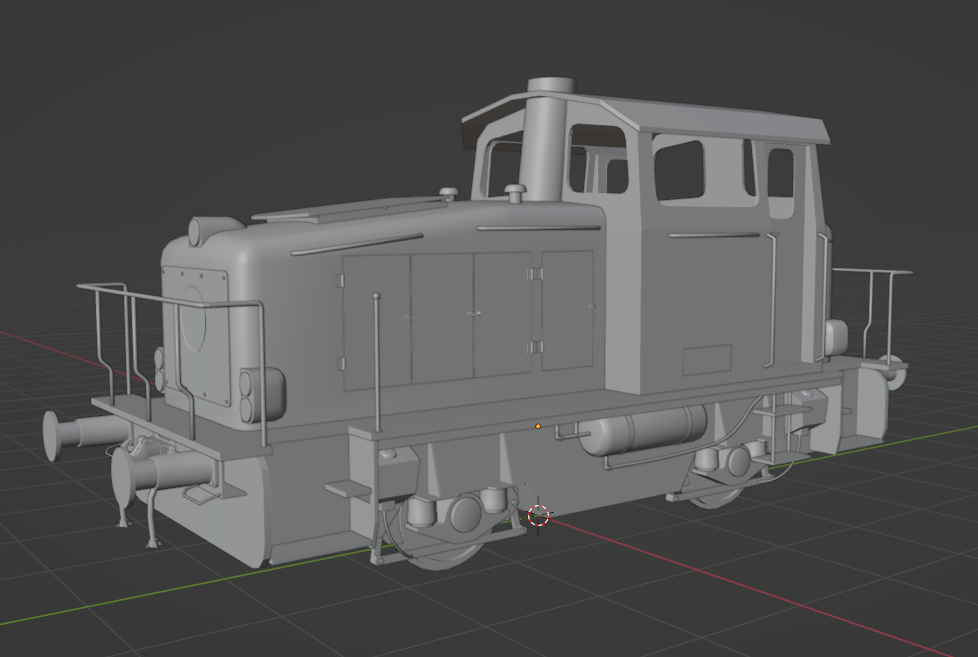
Task: Click the red-white 3D cursor
Action: 538,515
